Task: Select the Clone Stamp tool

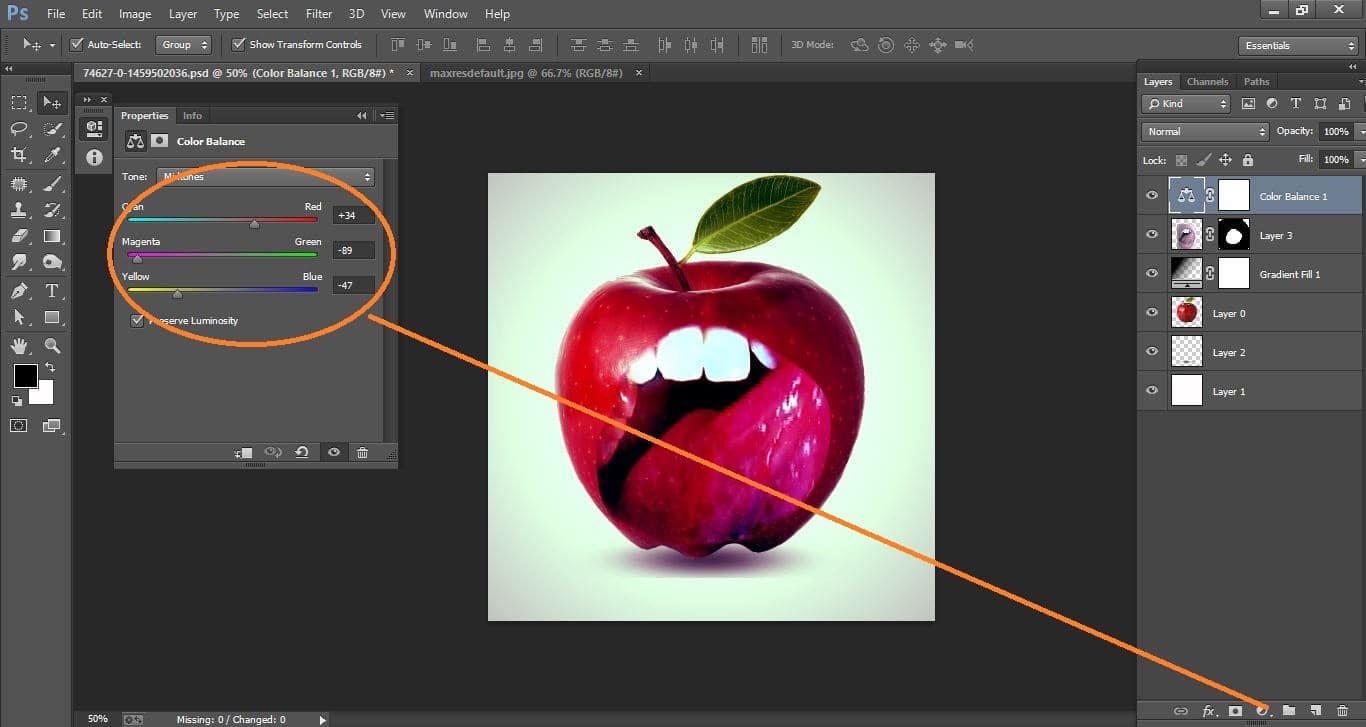Action: (x=18, y=209)
